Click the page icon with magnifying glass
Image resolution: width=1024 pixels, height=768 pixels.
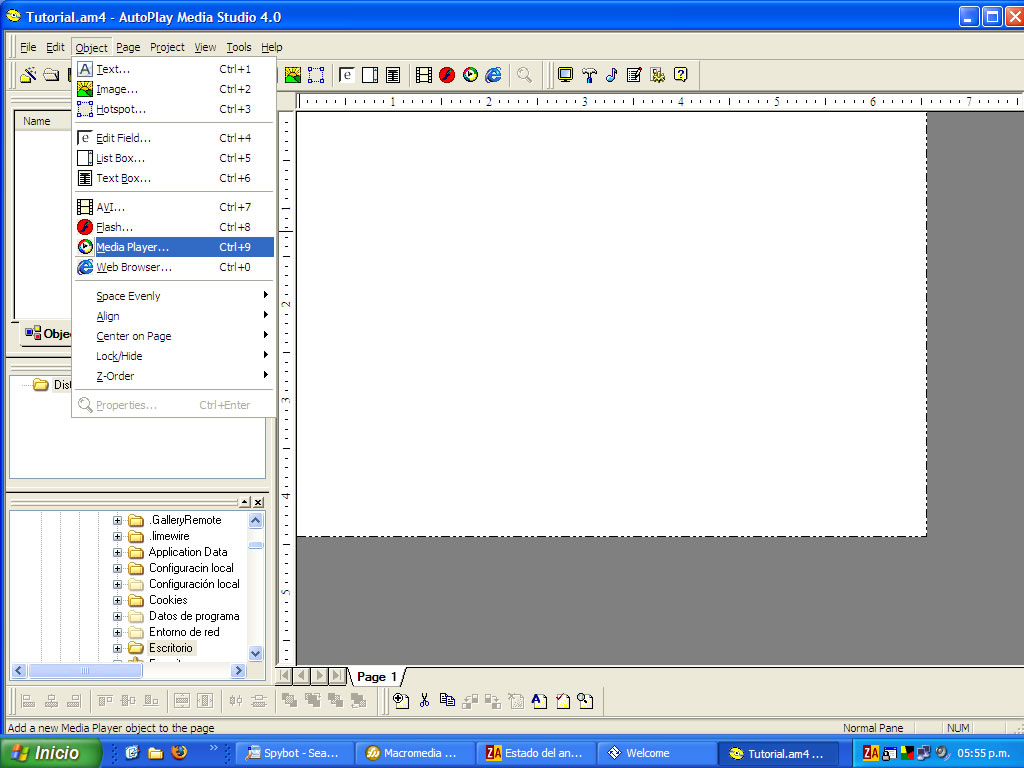[586, 701]
